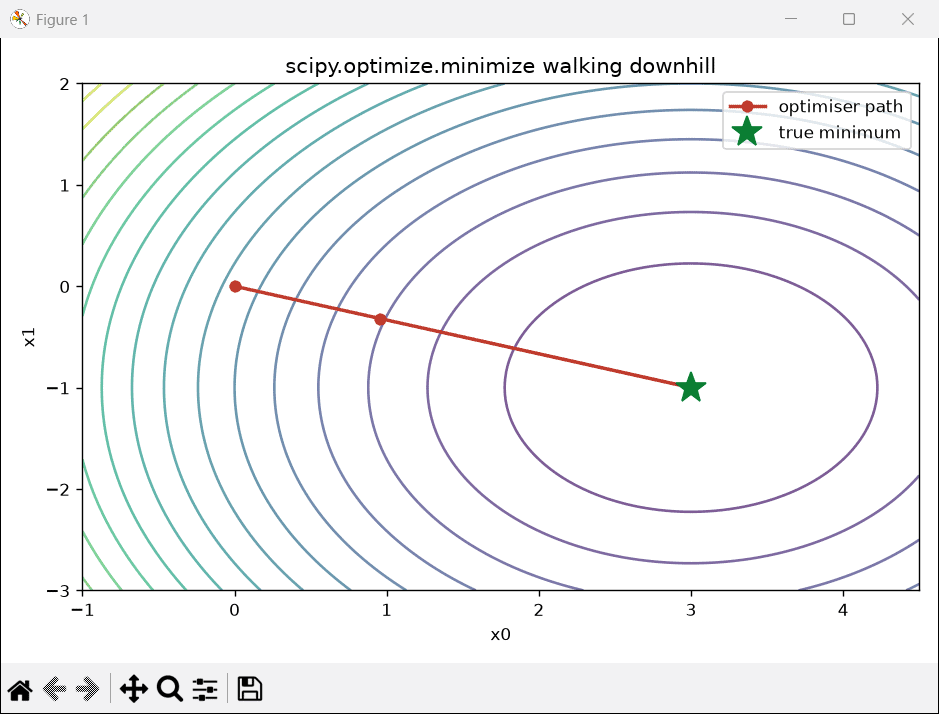Click the optimiser path start point at origin

(x=235, y=286)
